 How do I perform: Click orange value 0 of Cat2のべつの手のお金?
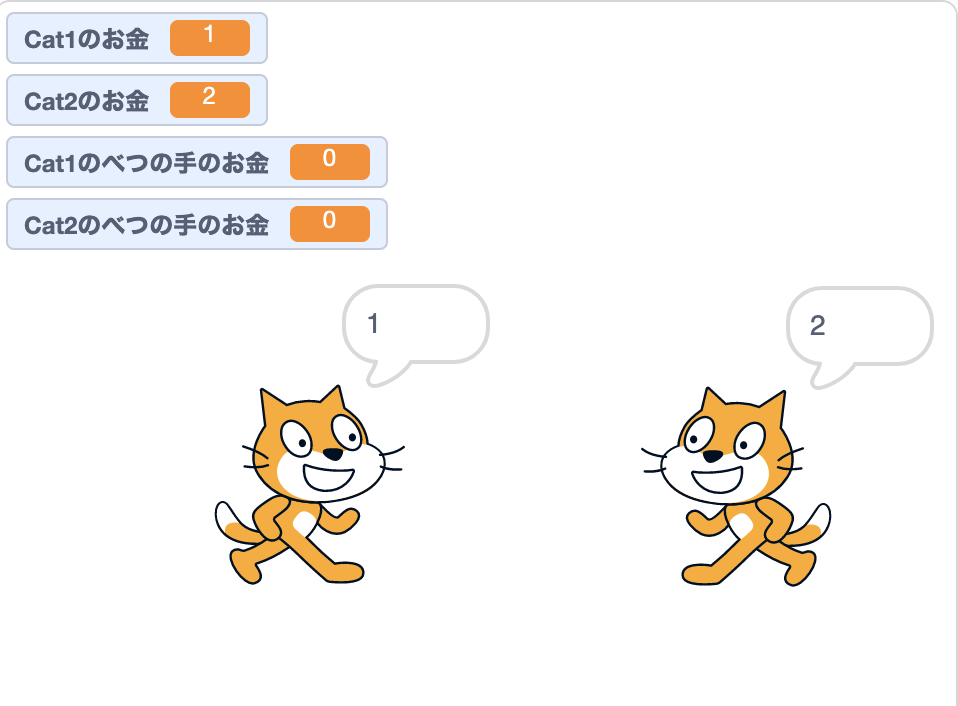(x=329, y=224)
